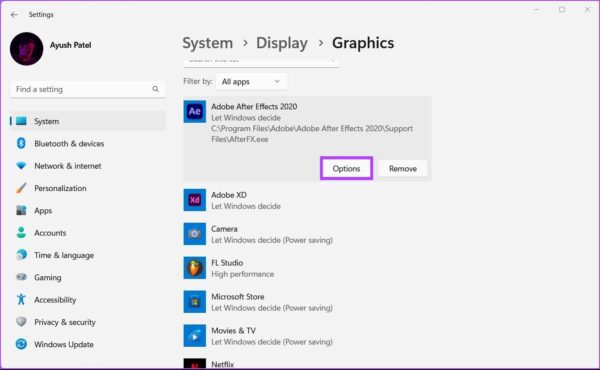600x370 pixels.
Task: Click the Accessibility figure icon
Action: coord(21,299)
